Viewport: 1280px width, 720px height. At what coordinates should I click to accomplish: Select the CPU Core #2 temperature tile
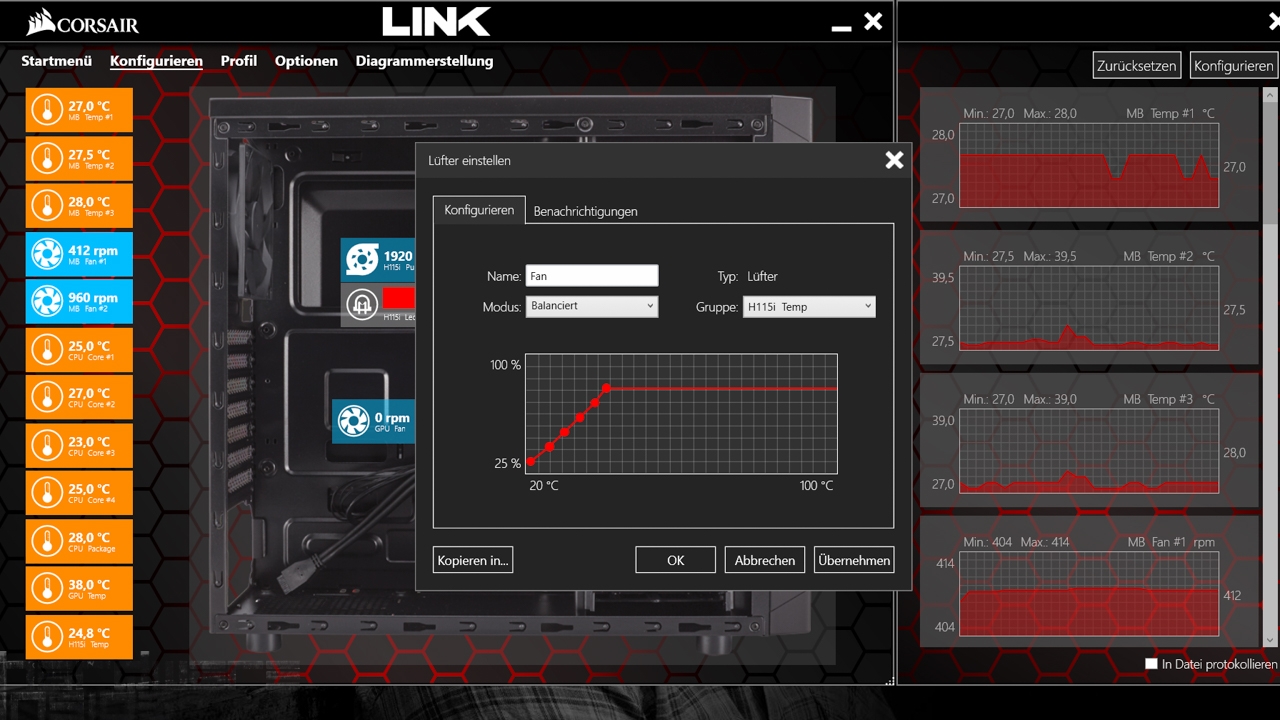click(x=79, y=398)
